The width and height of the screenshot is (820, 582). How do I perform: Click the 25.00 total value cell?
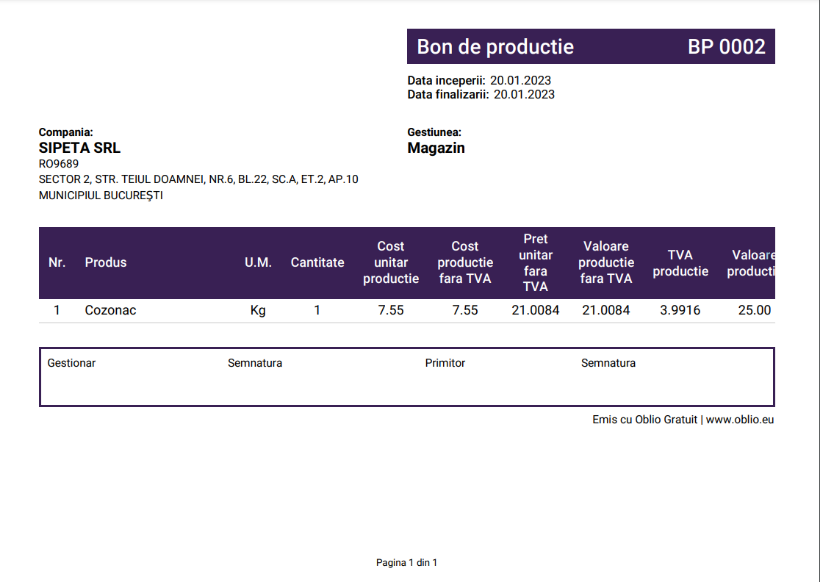754,311
